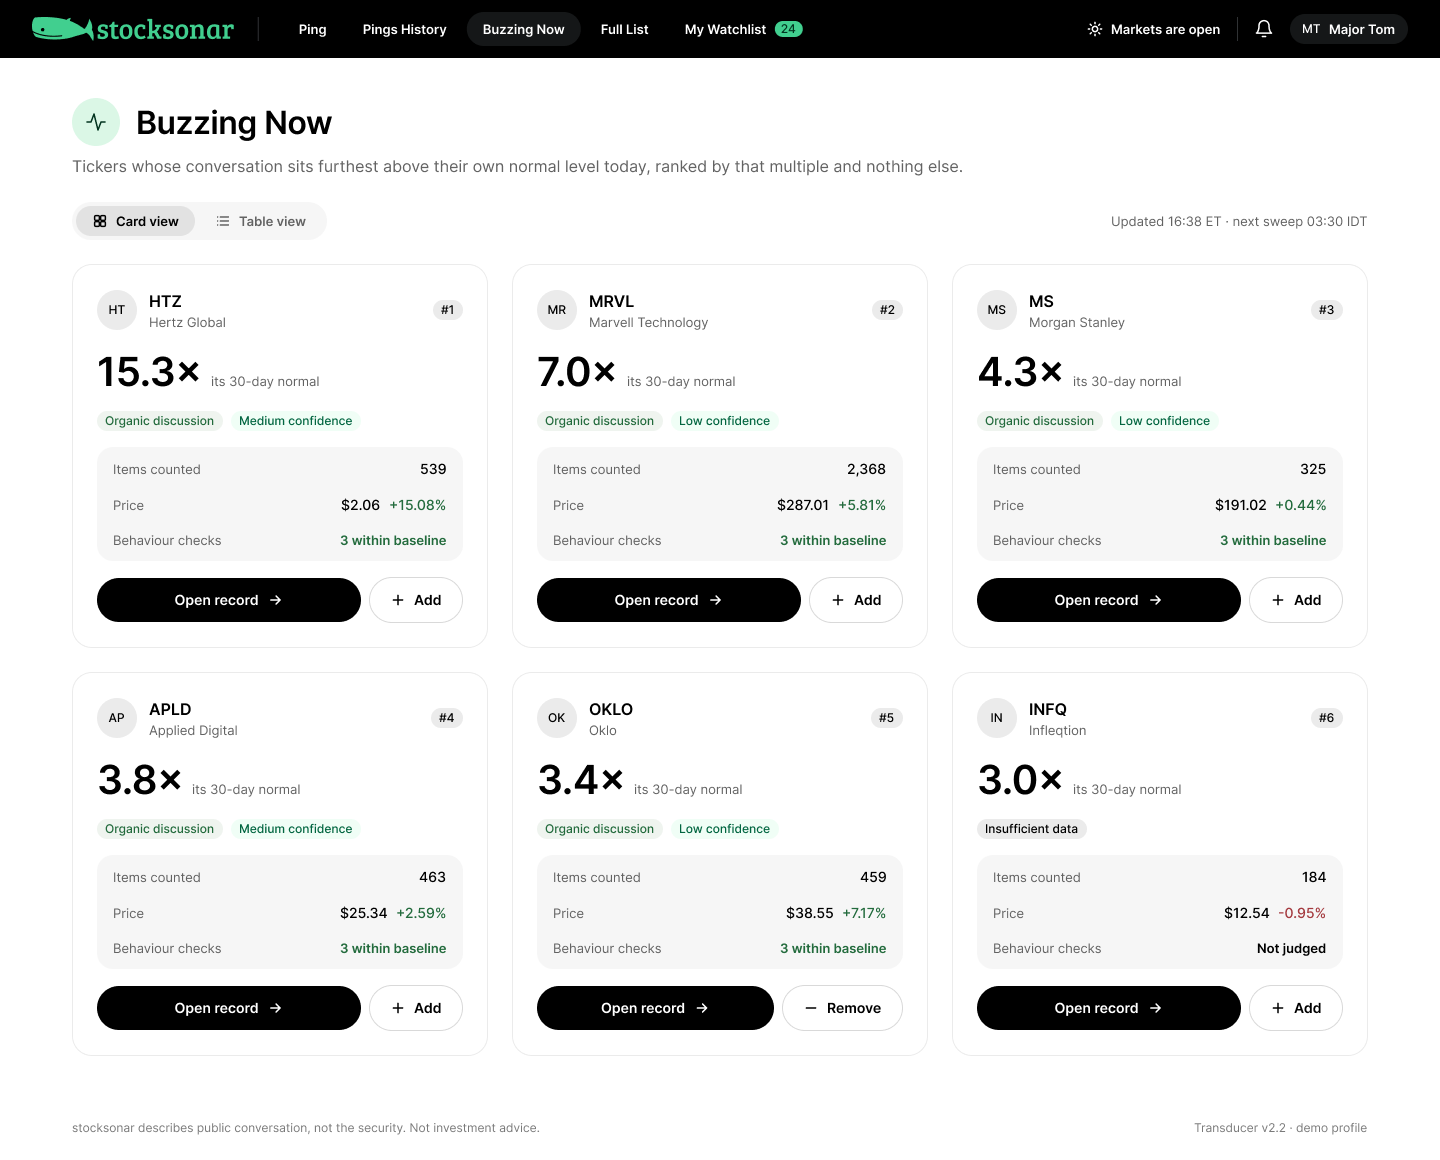Click the Buzzing Now pulse icon

96,122
